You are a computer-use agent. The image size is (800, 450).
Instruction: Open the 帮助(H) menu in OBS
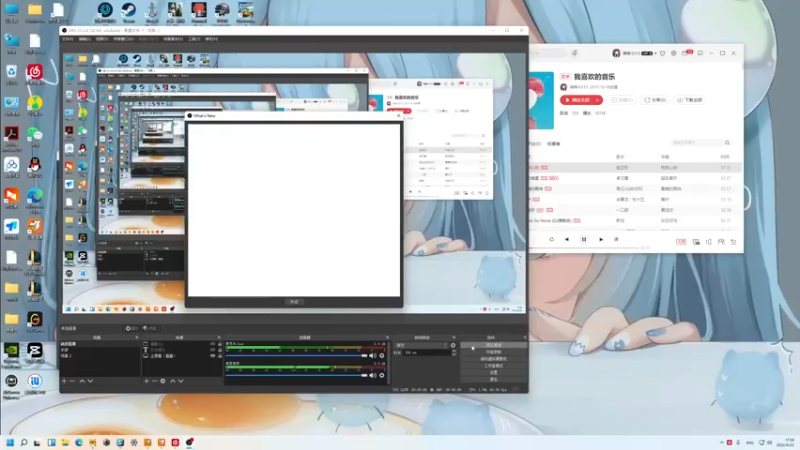[211, 39]
